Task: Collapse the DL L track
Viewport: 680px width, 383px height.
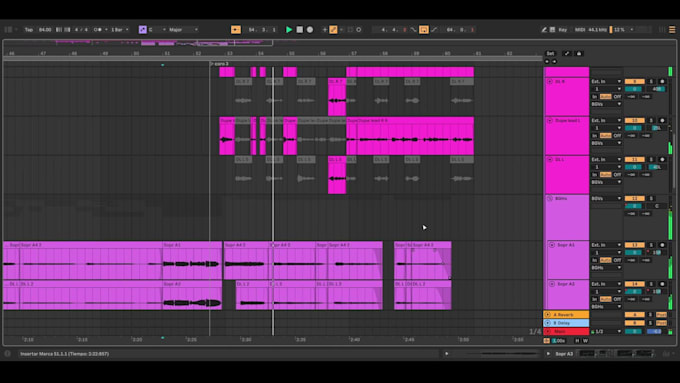Action: tap(550, 160)
